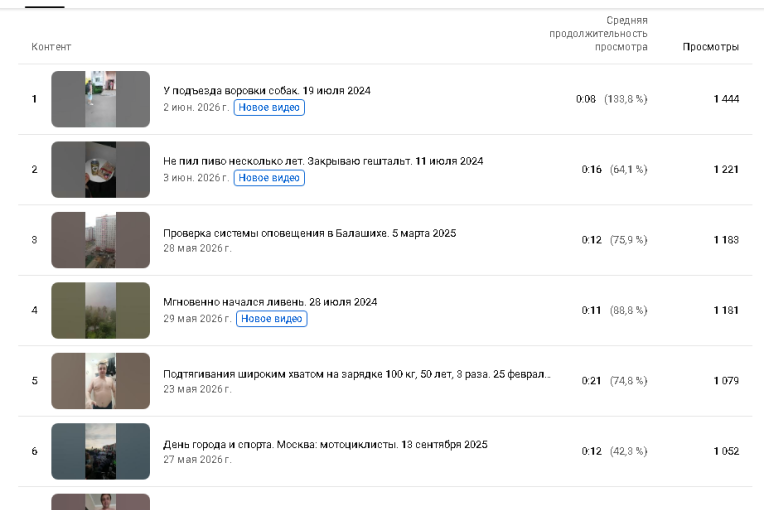The width and height of the screenshot is (764, 510).
Task: Open thumbnail of "Мгновенно начался ливень" video
Action: coord(100,310)
